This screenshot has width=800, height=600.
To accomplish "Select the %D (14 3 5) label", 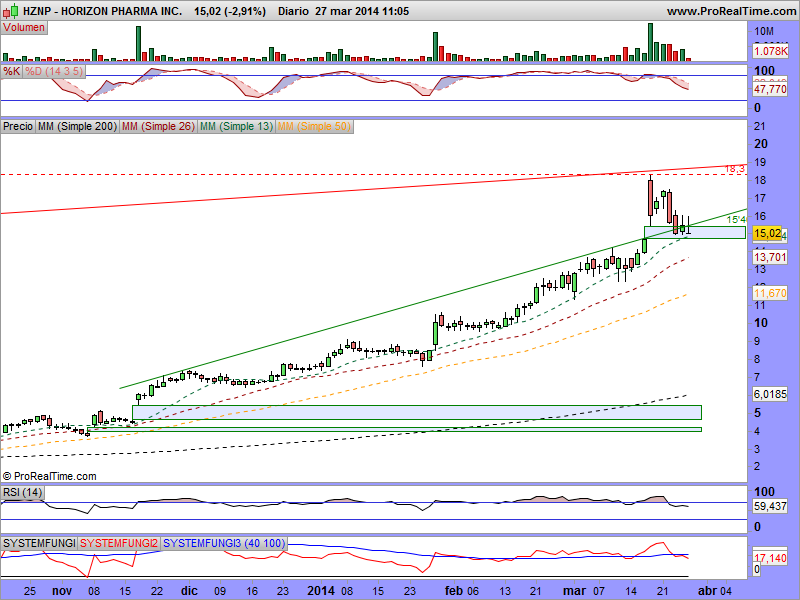I will pyautogui.click(x=54, y=71).
